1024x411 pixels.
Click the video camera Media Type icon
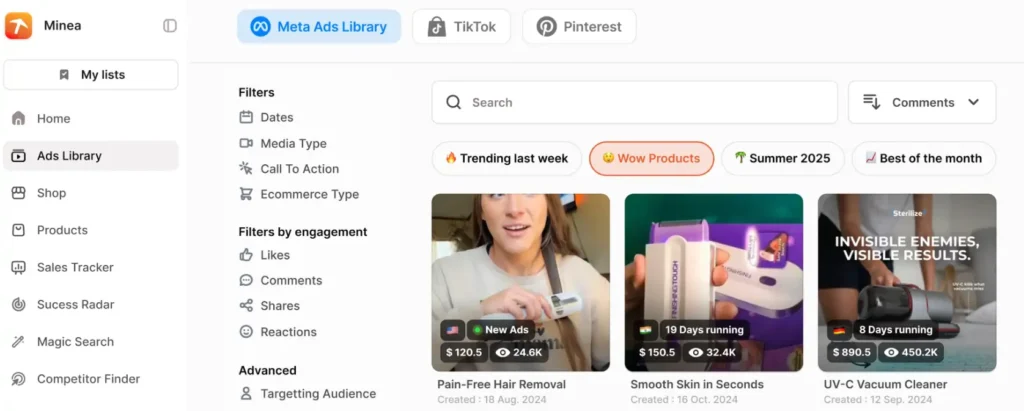click(246, 143)
